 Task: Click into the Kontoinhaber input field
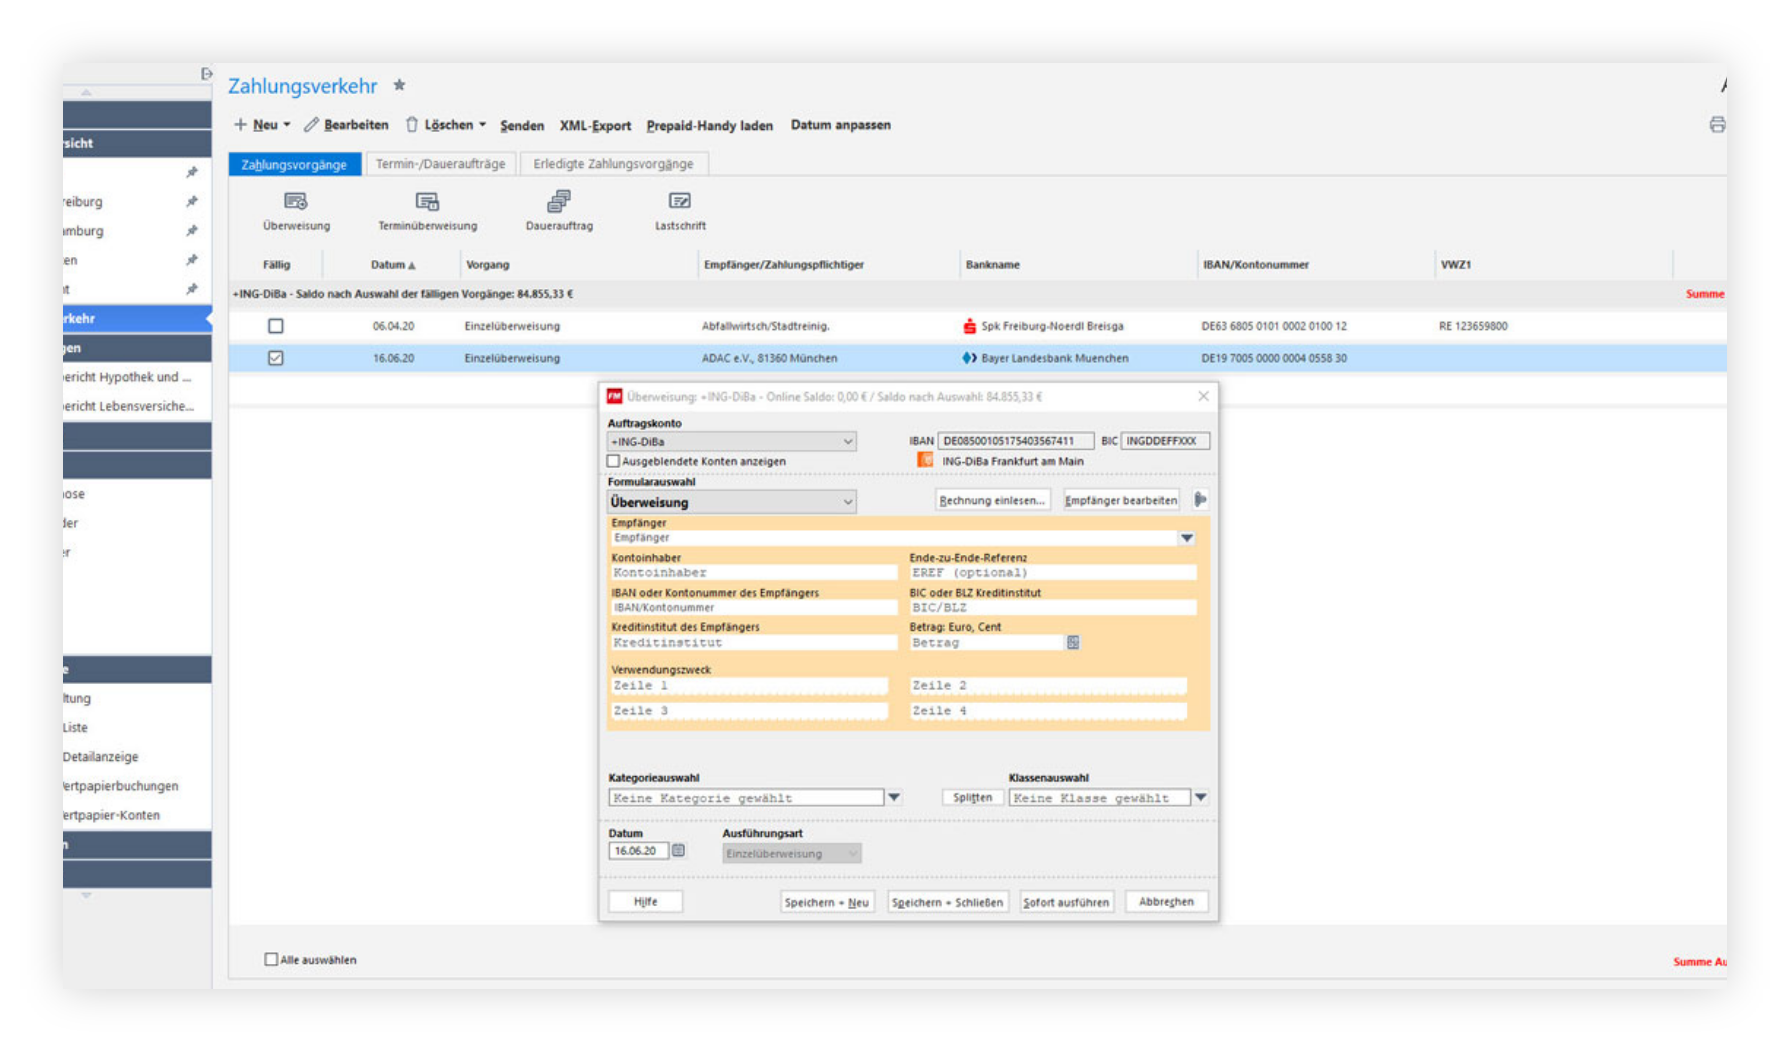click(753, 573)
